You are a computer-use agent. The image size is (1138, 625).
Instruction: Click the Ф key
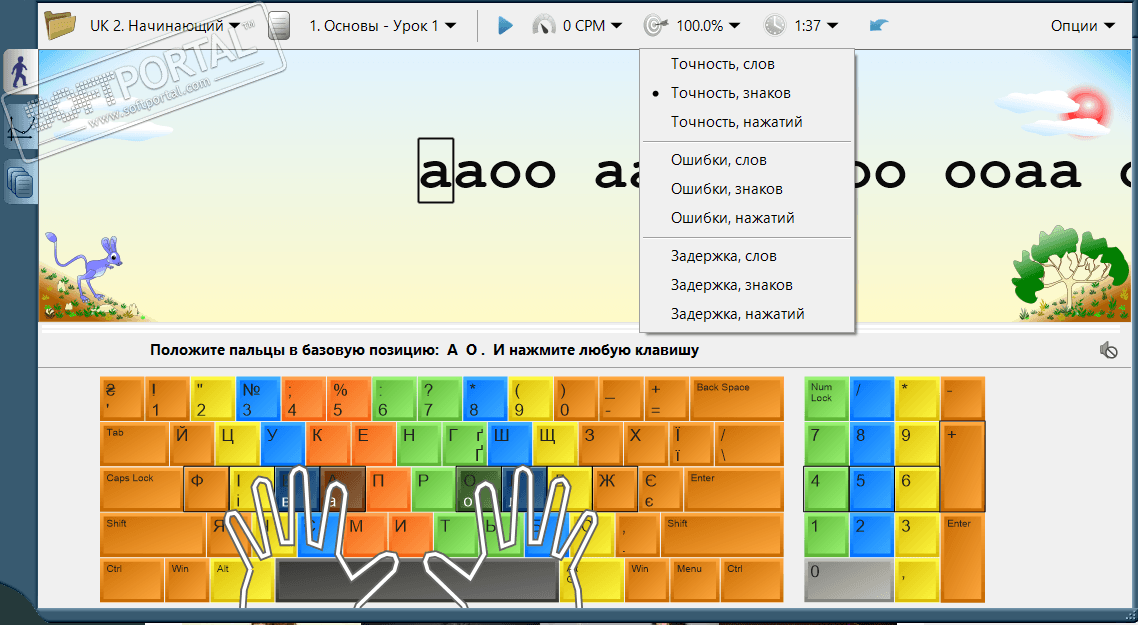point(205,489)
